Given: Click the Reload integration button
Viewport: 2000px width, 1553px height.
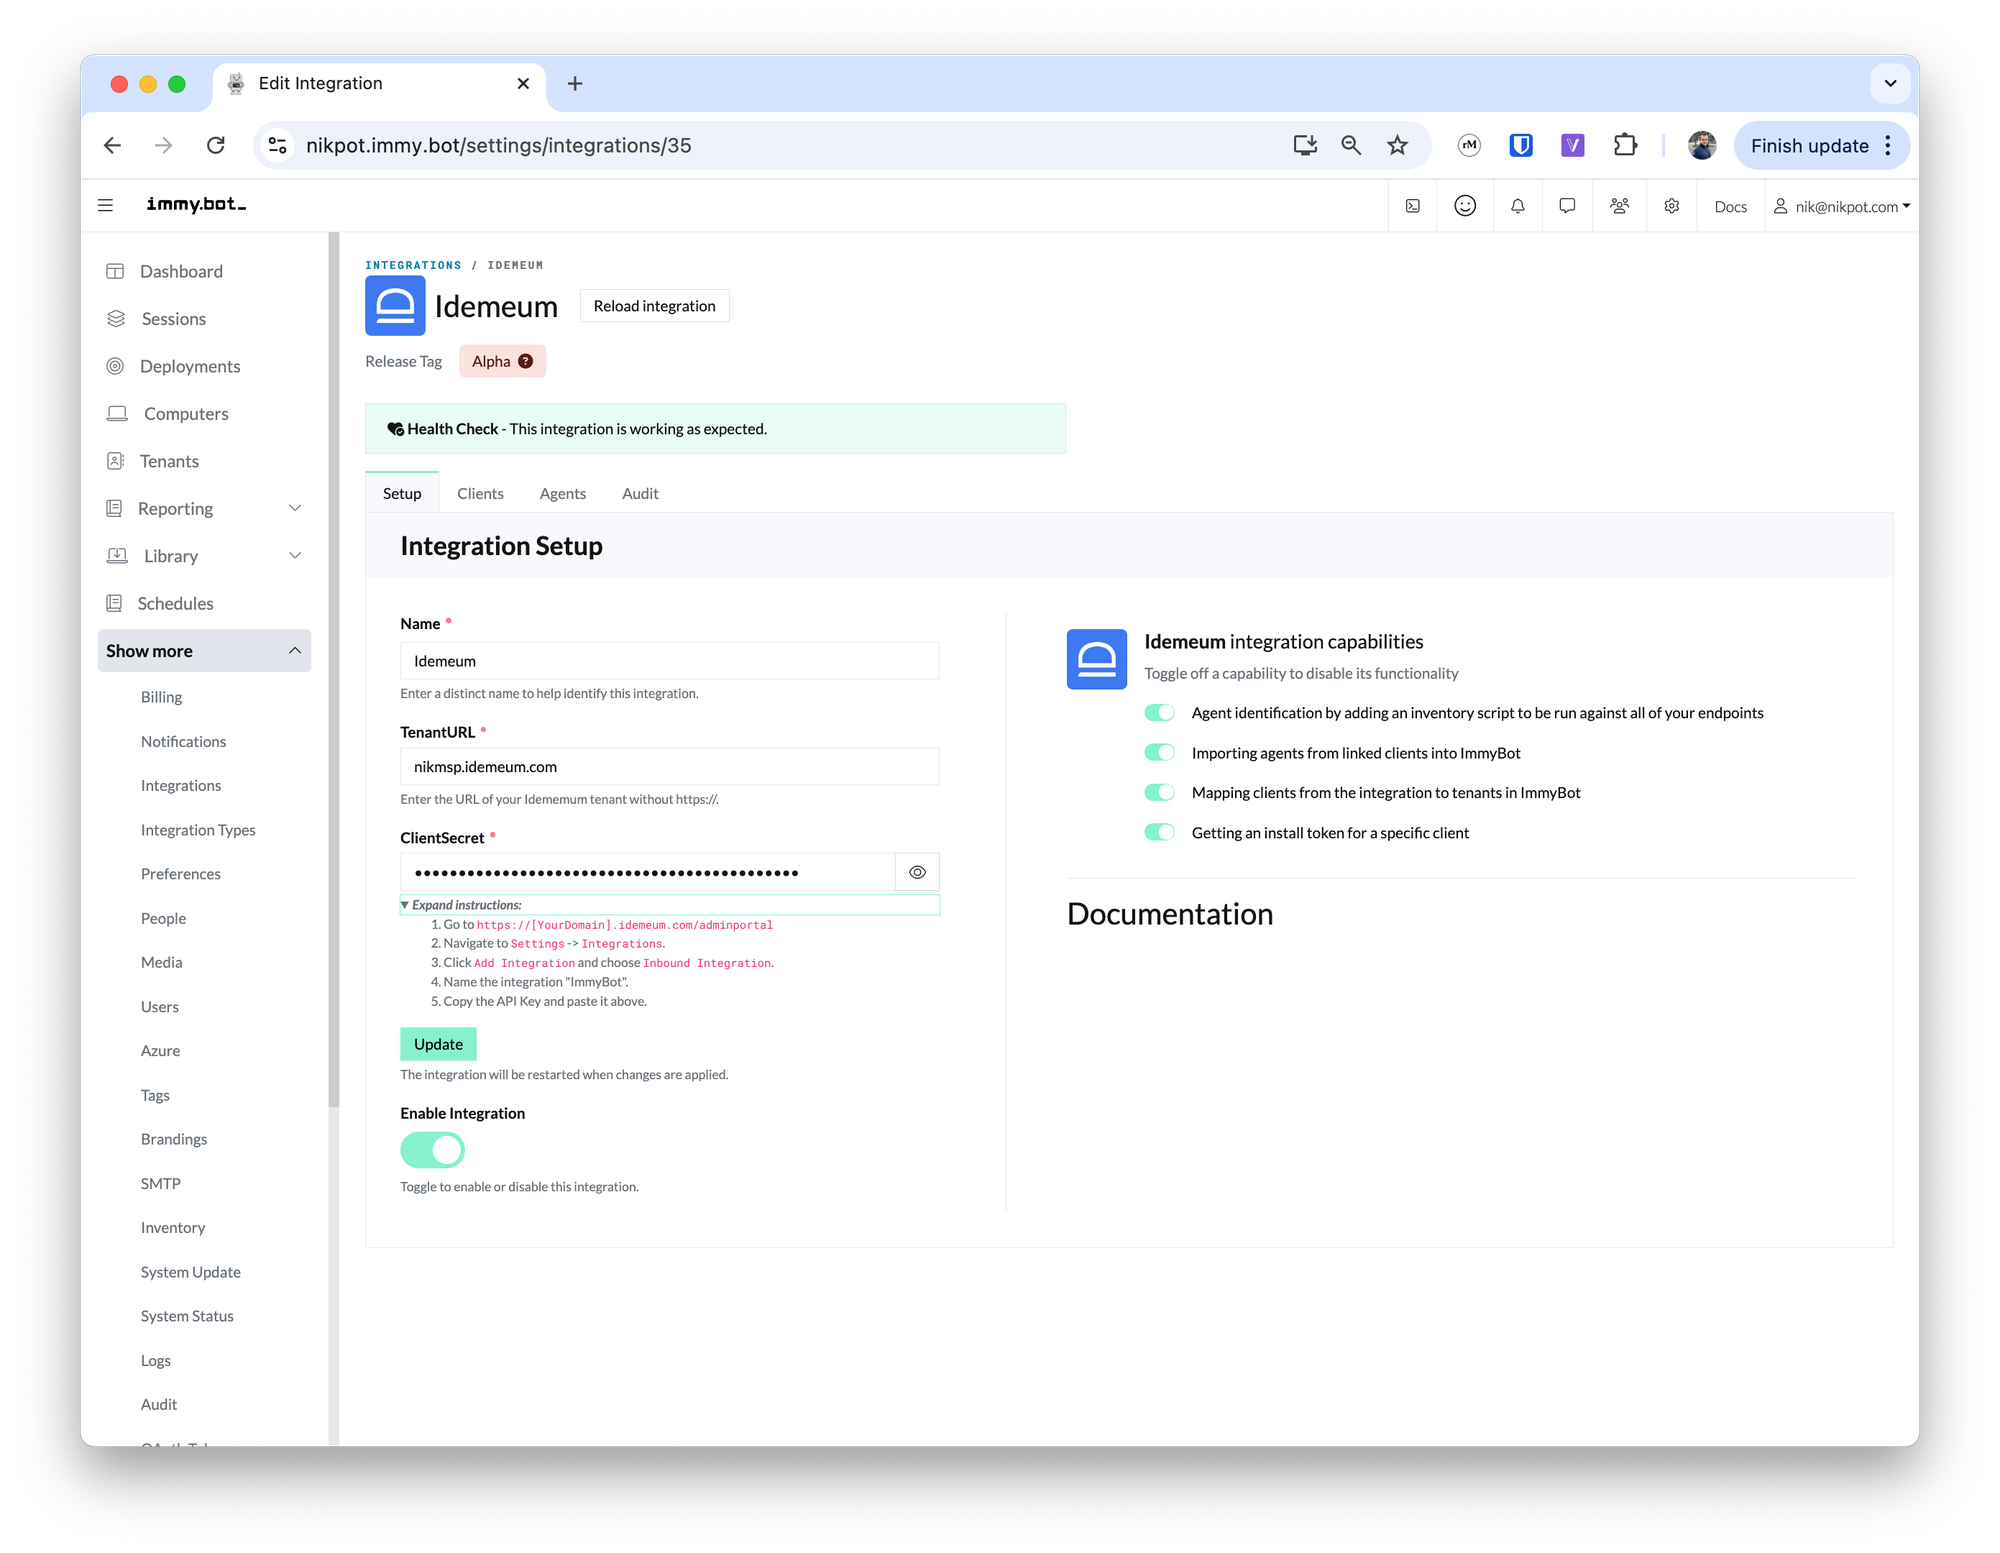Looking at the screenshot, I should (x=655, y=306).
